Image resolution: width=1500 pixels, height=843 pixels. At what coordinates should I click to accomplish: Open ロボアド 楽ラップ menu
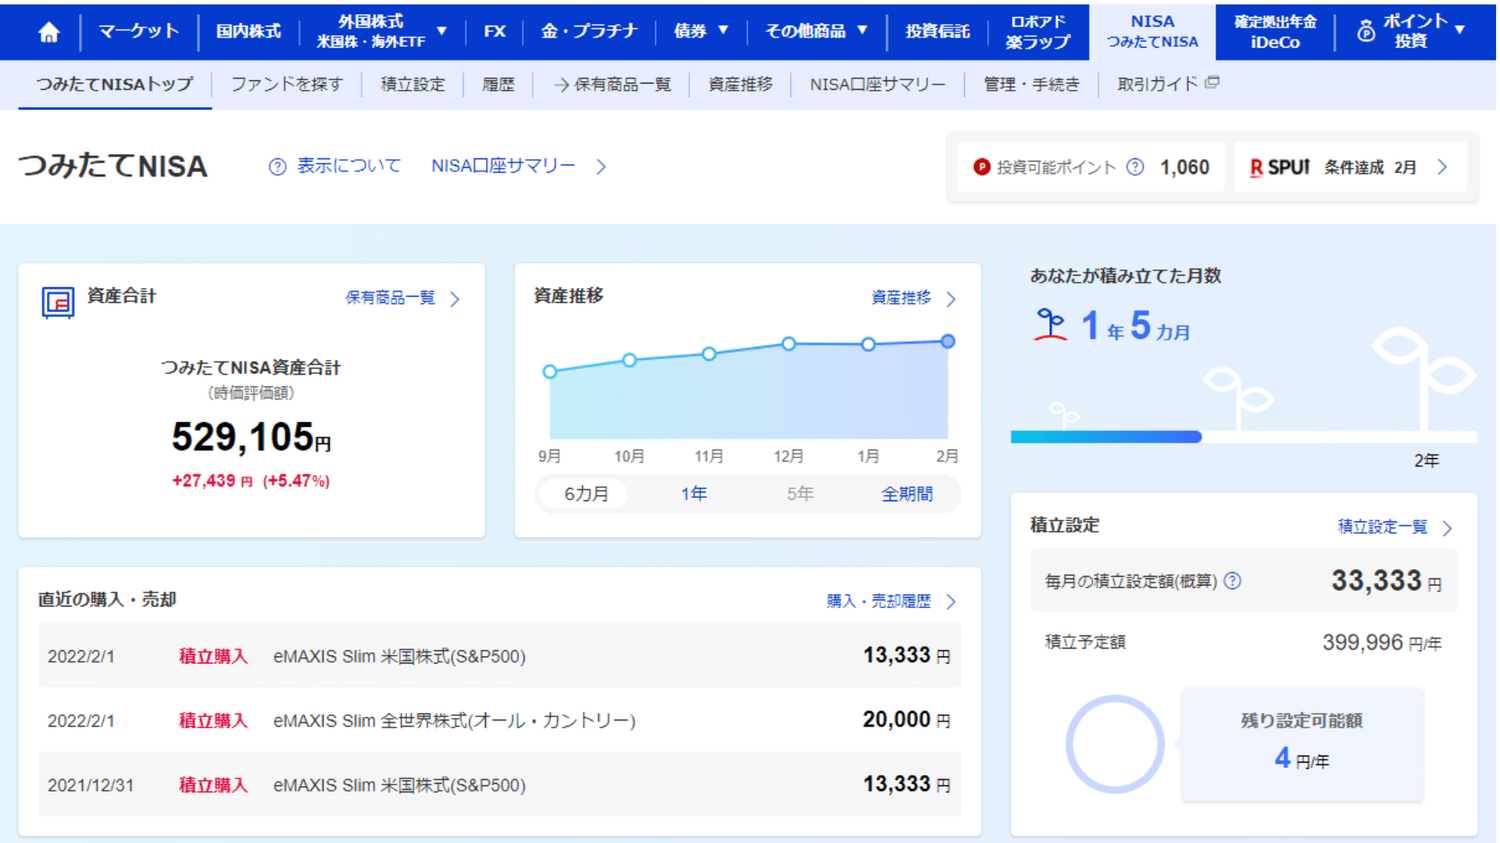[1038, 31]
